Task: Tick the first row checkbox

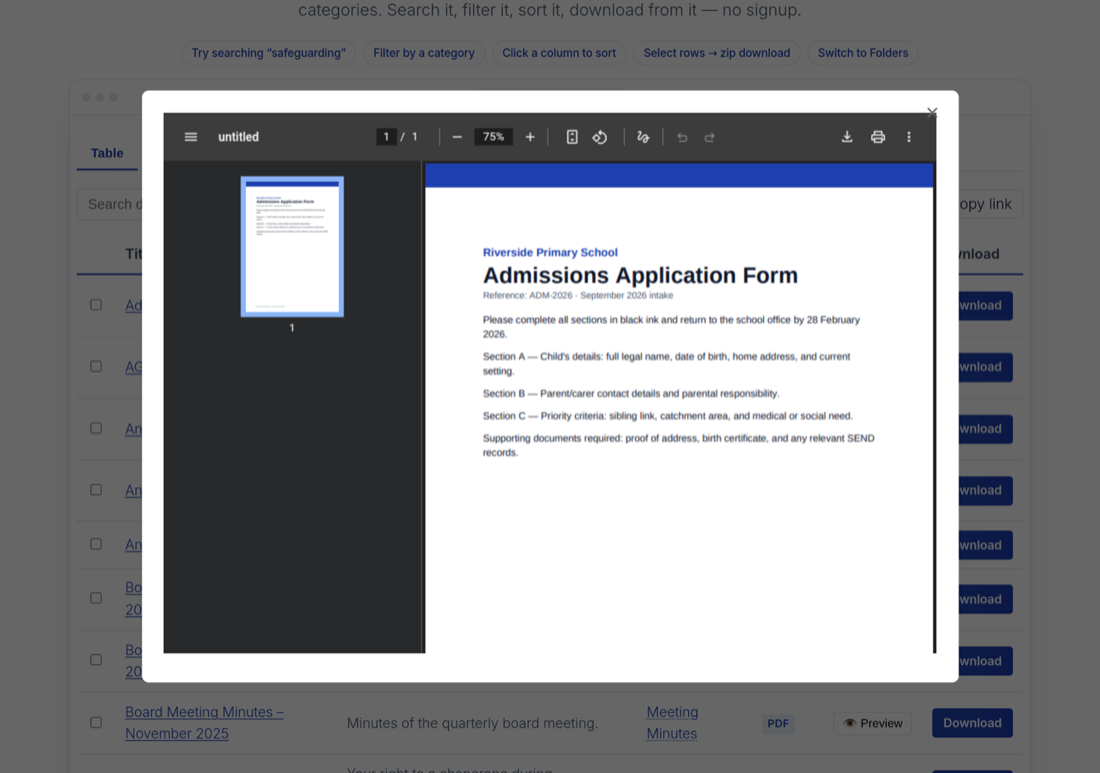Action: tap(96, 305)
